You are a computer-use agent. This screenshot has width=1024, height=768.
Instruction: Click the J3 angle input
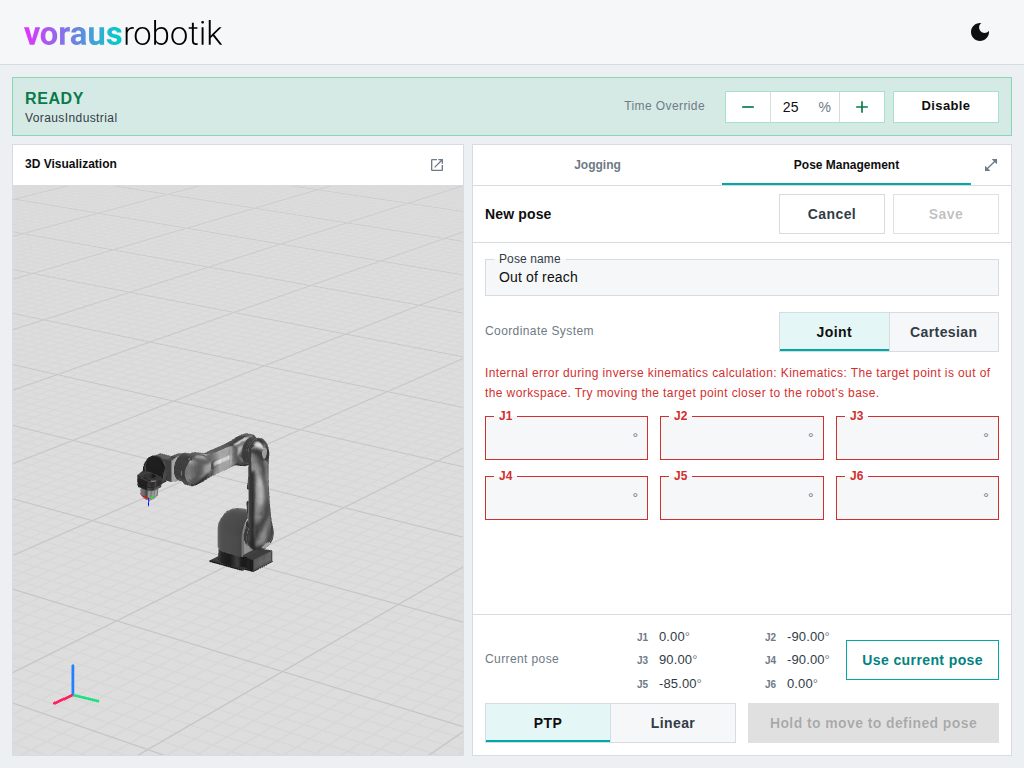point(917,438)
